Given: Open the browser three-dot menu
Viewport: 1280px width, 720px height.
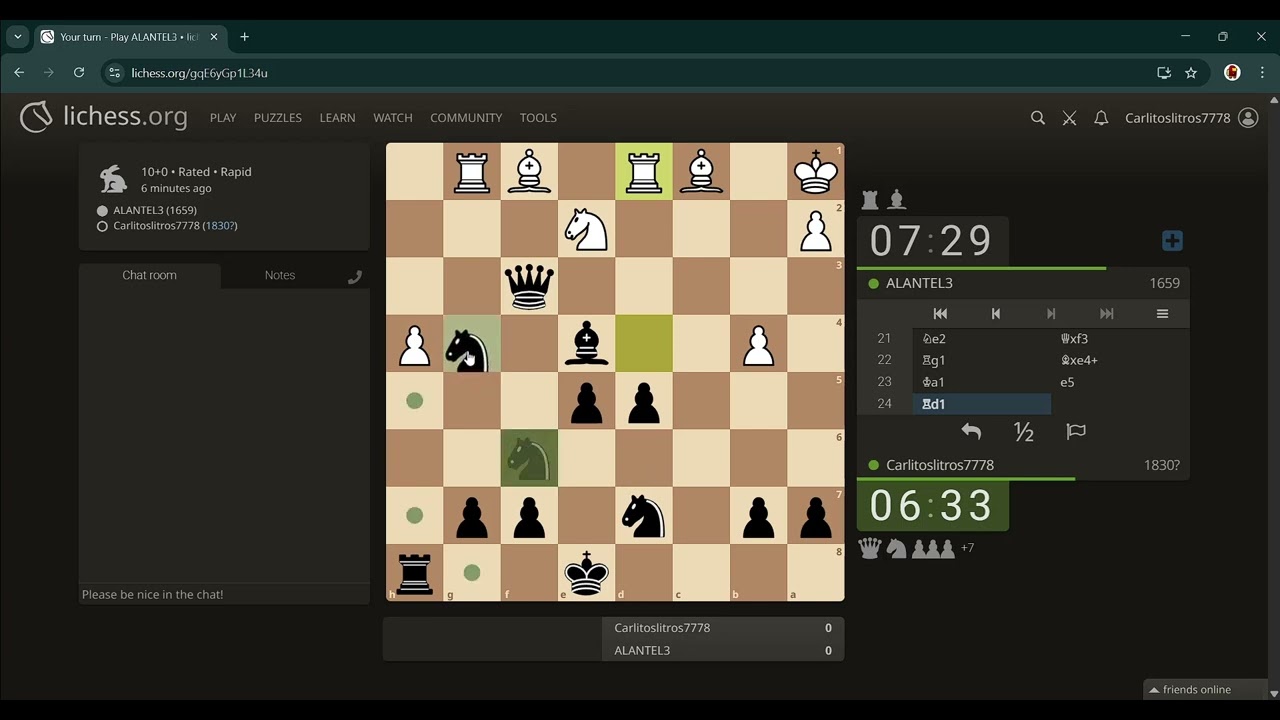Looking at the screenshot, I should (x=1262, y=73).
